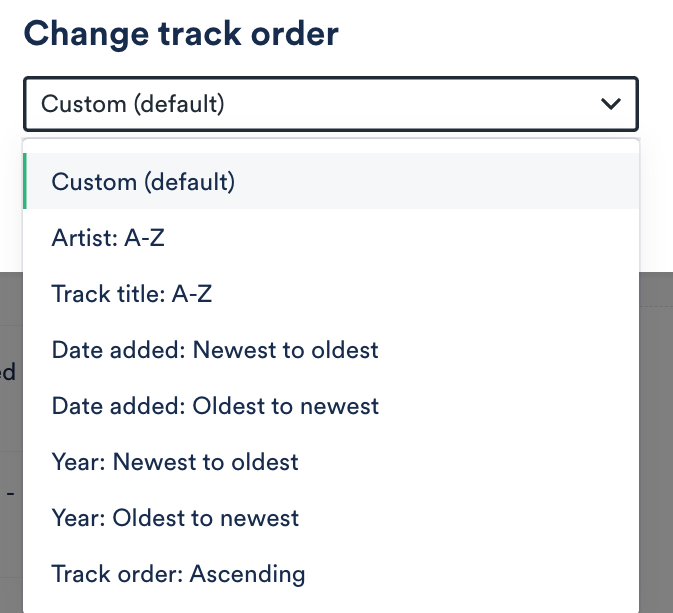Viewport: 673px width, 613px height.
Task: Collapse the track order dropdown box
Action: pyautogui.click(x=330, y=103)
